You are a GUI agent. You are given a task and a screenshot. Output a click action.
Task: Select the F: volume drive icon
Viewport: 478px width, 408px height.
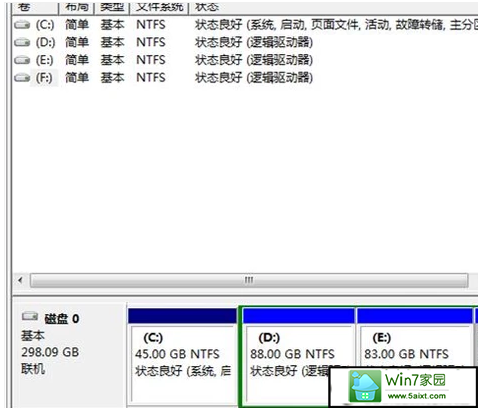(22, 78)
